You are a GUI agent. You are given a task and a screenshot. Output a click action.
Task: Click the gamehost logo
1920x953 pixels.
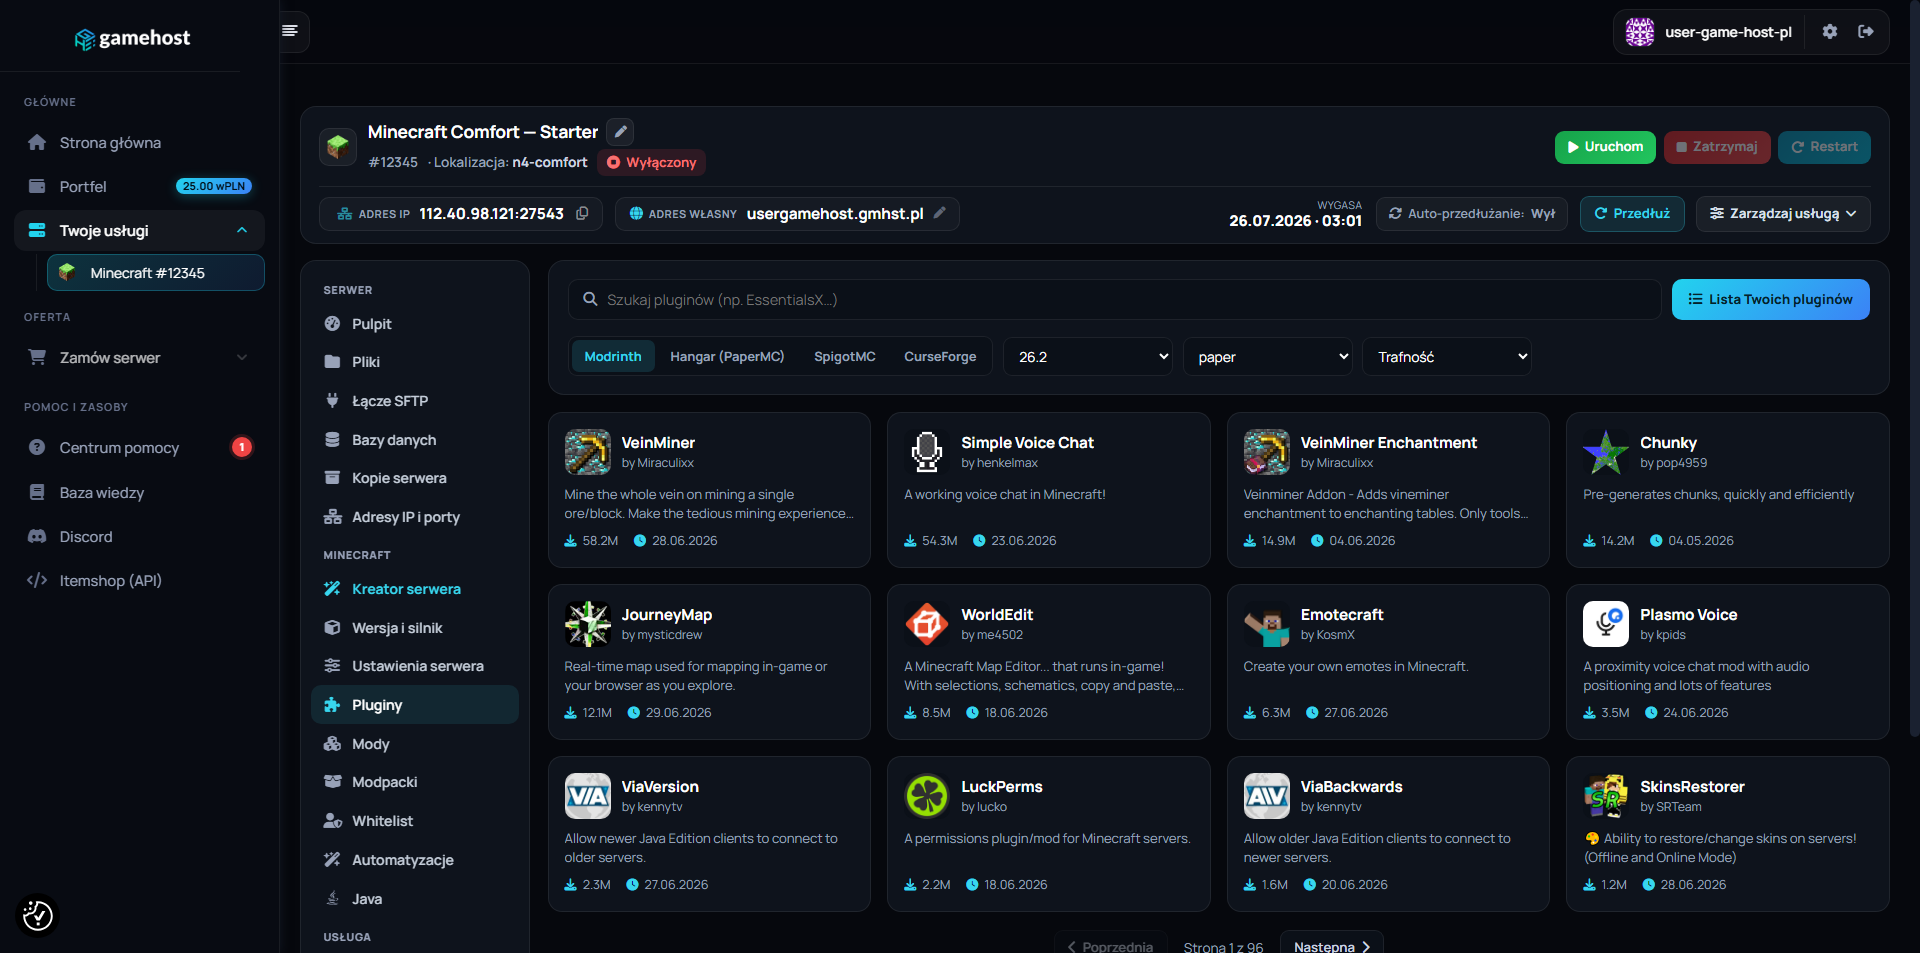(133, 38)
